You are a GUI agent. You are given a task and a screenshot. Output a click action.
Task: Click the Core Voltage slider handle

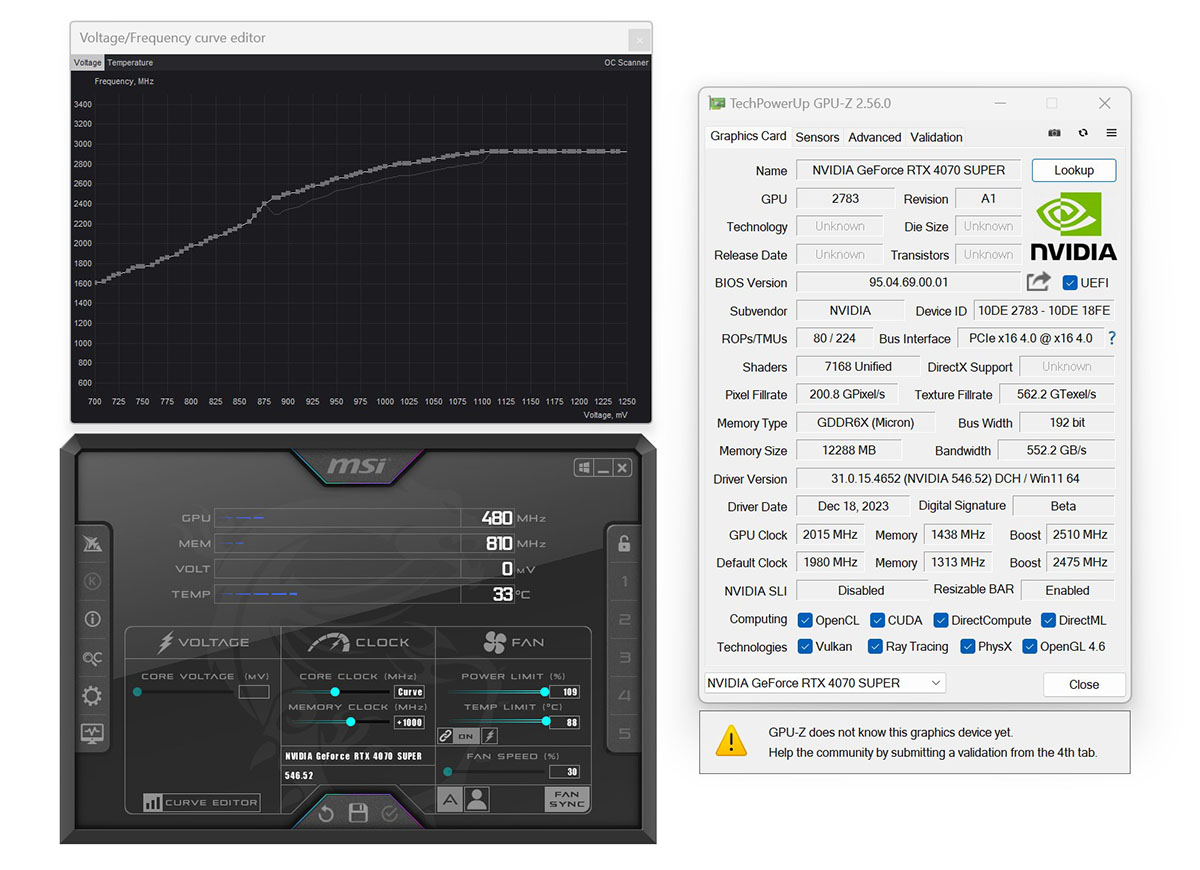click(x=137, y=691)
